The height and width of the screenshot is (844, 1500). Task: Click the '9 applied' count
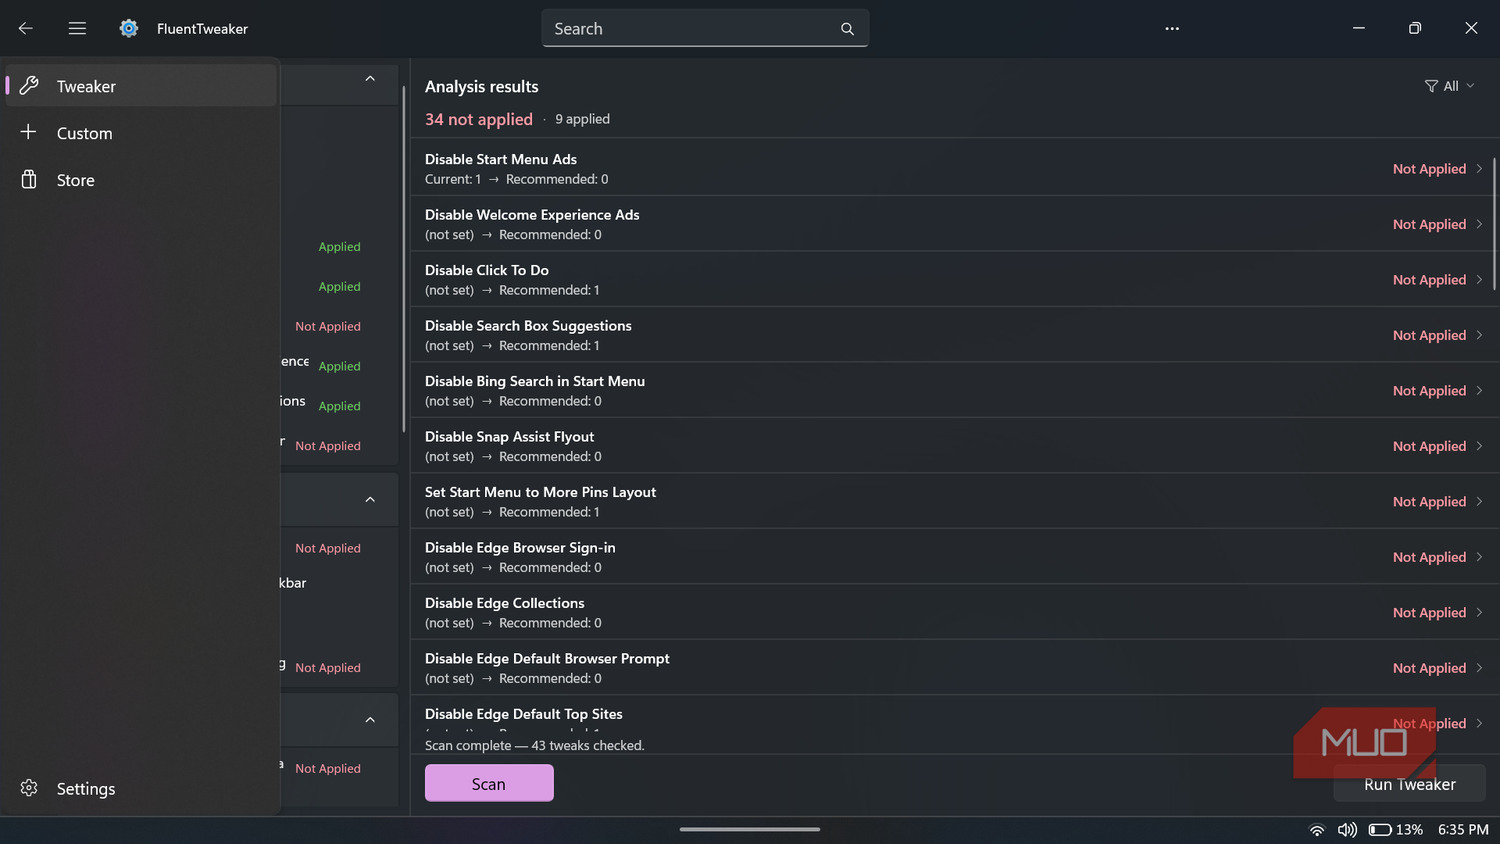click(x=582, y=119)
